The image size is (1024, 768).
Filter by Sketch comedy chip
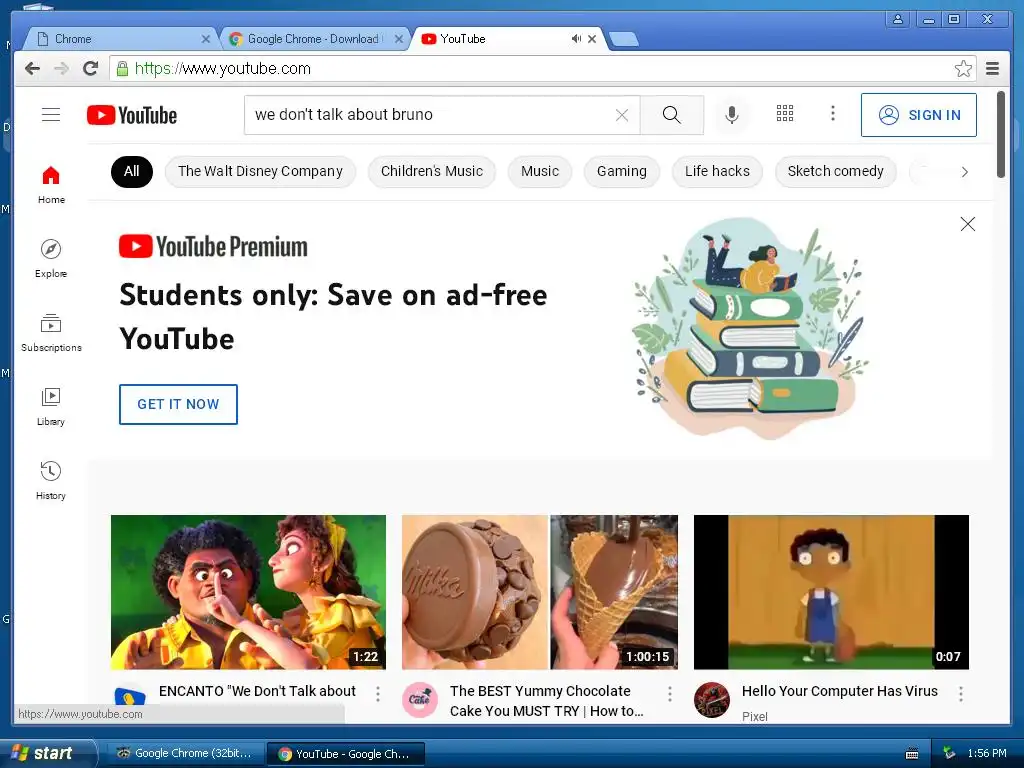point(835,172)
